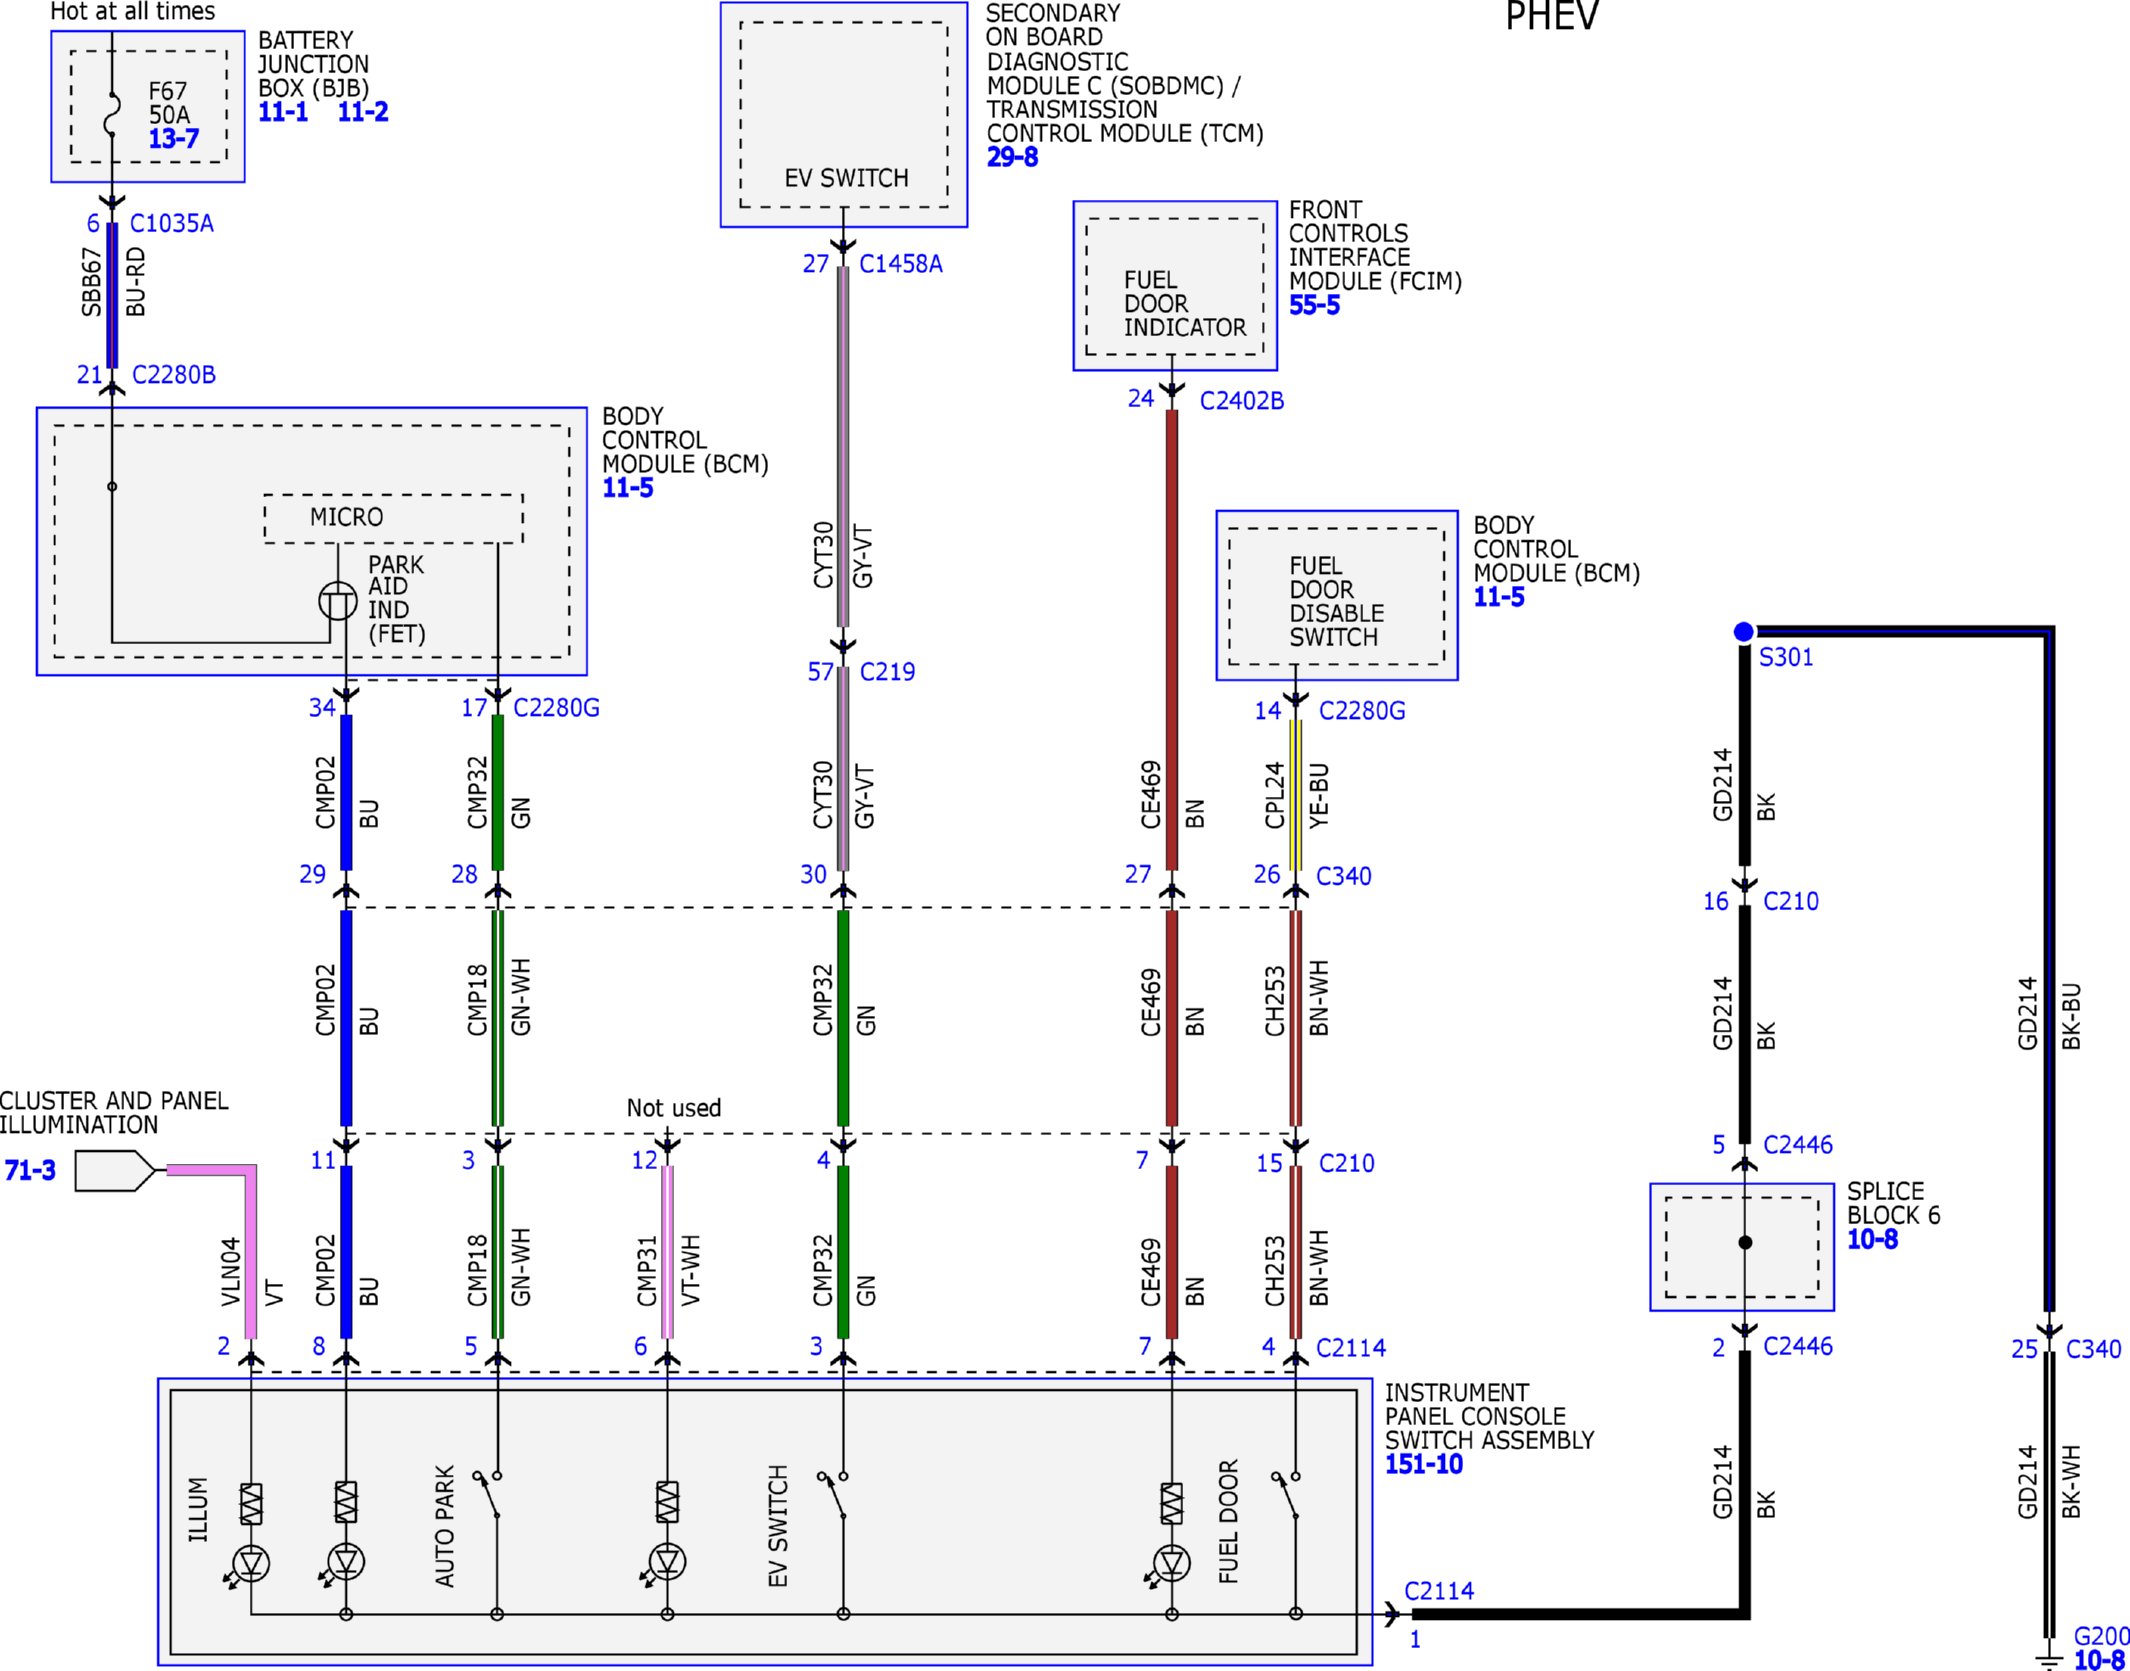The image size is (2130, 1671).
Task: Select the FUEL DOOR DISABLE SWITCH box
Action: 1337,596
